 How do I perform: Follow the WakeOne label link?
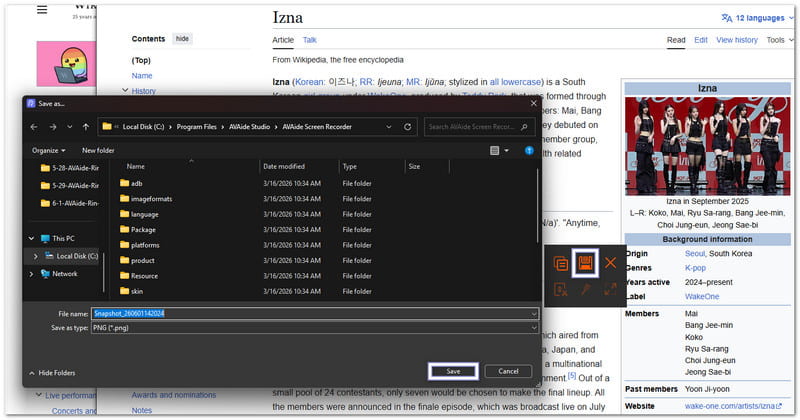pos(702,297)
